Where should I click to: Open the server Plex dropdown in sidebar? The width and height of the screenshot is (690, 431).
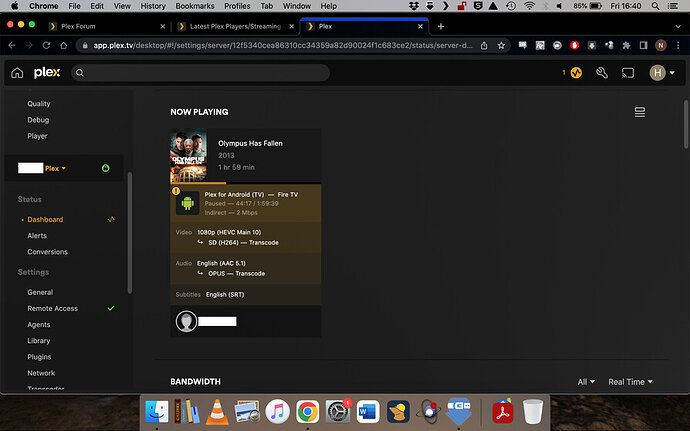coord(55,168)
